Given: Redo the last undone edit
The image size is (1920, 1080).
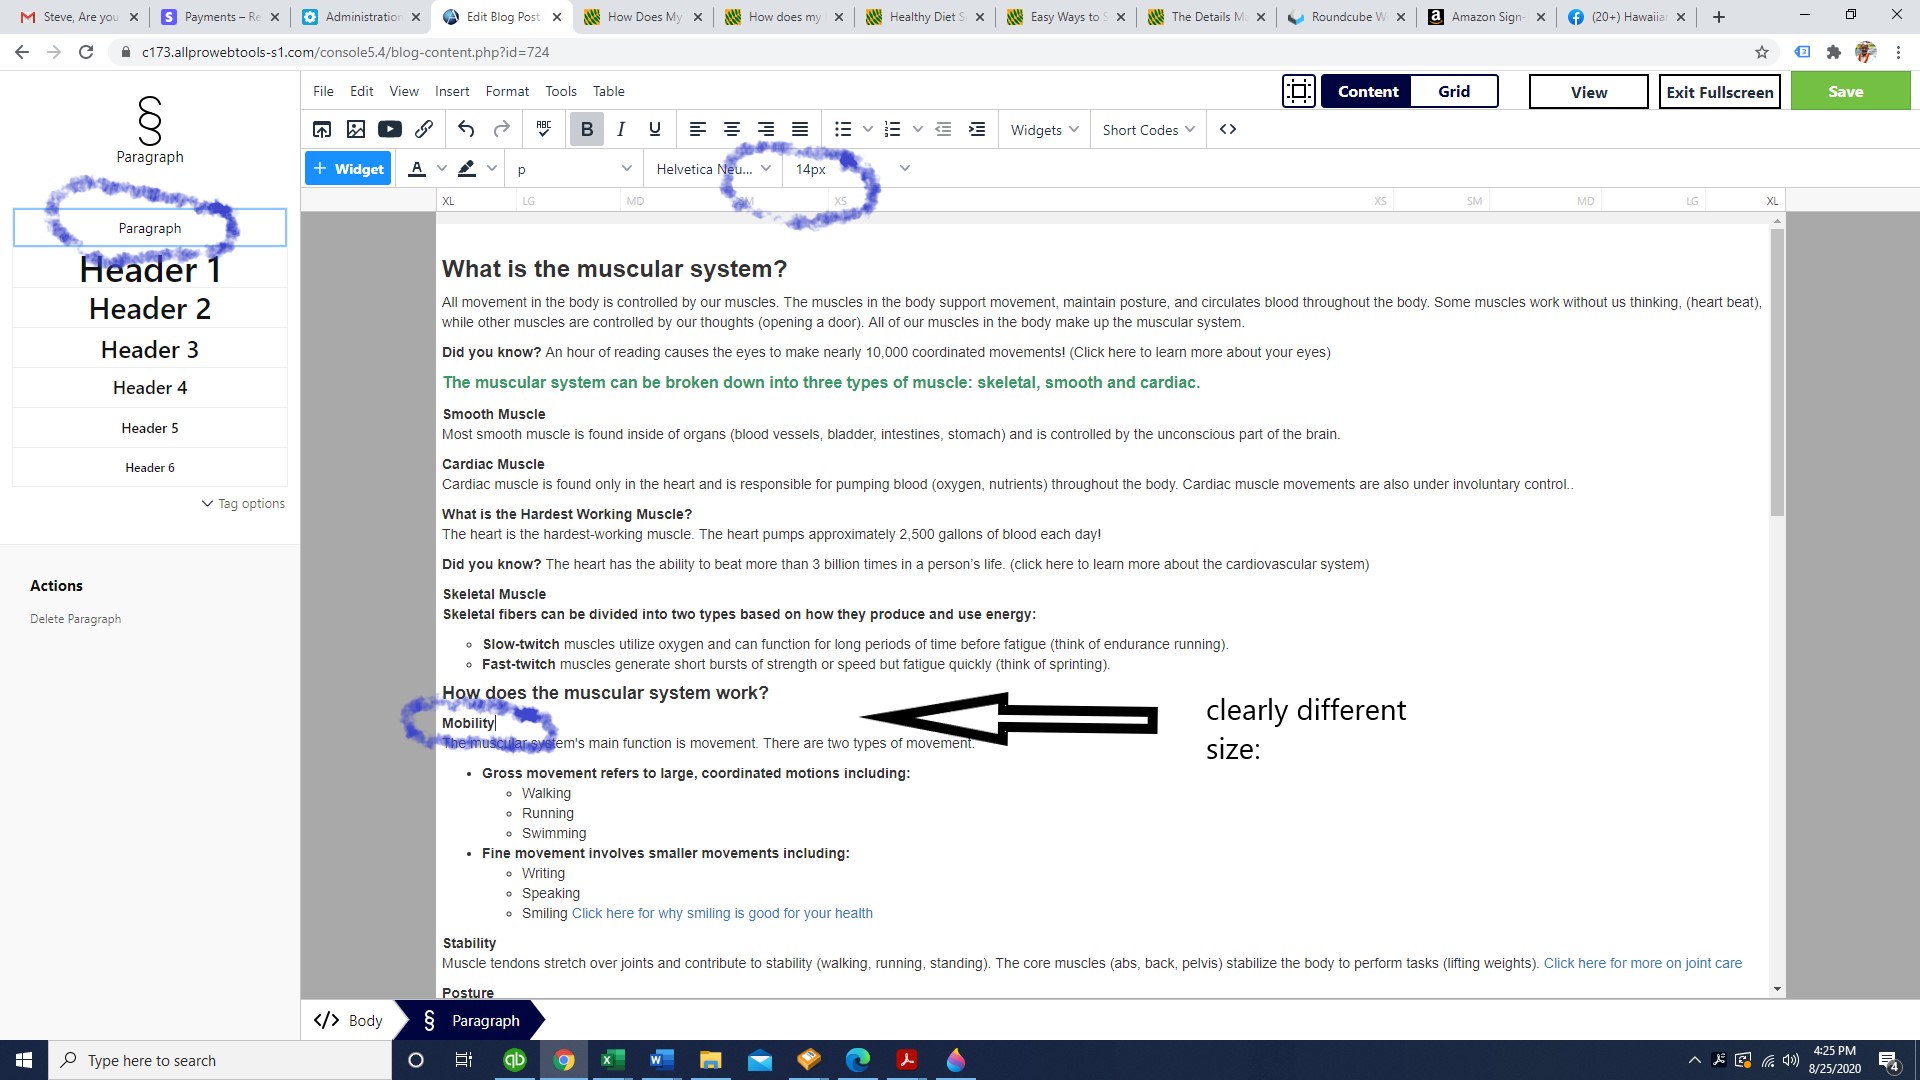Looking at the screenshot, I should click(502, 129).
